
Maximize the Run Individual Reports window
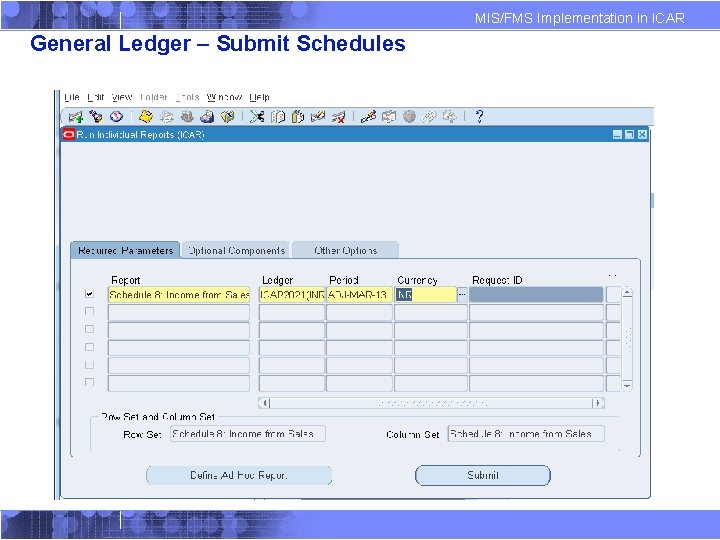pyautogui.click(x=630, y=135)
